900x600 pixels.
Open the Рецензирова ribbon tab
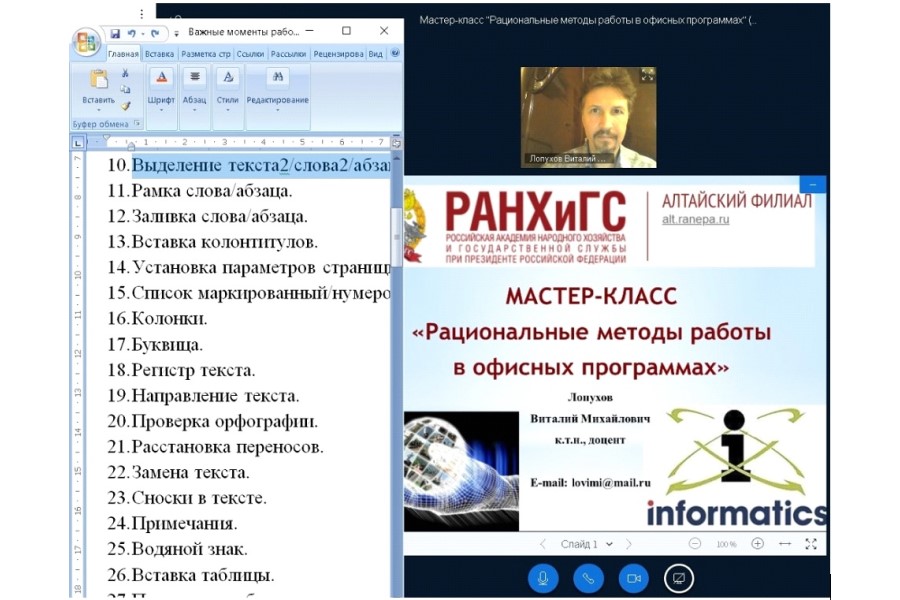pos(338,54)
